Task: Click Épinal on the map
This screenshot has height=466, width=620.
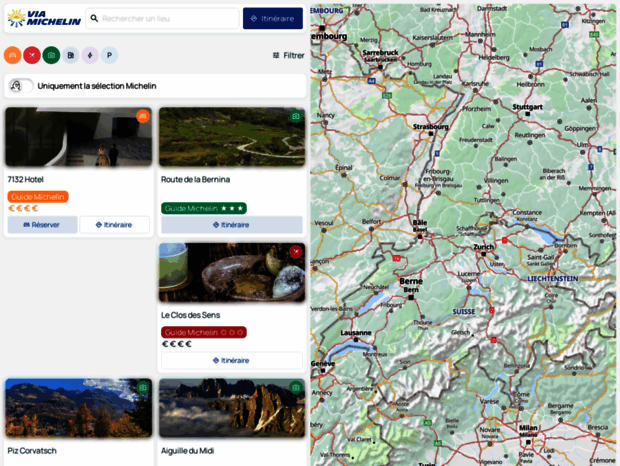Action: pos(343,167)
